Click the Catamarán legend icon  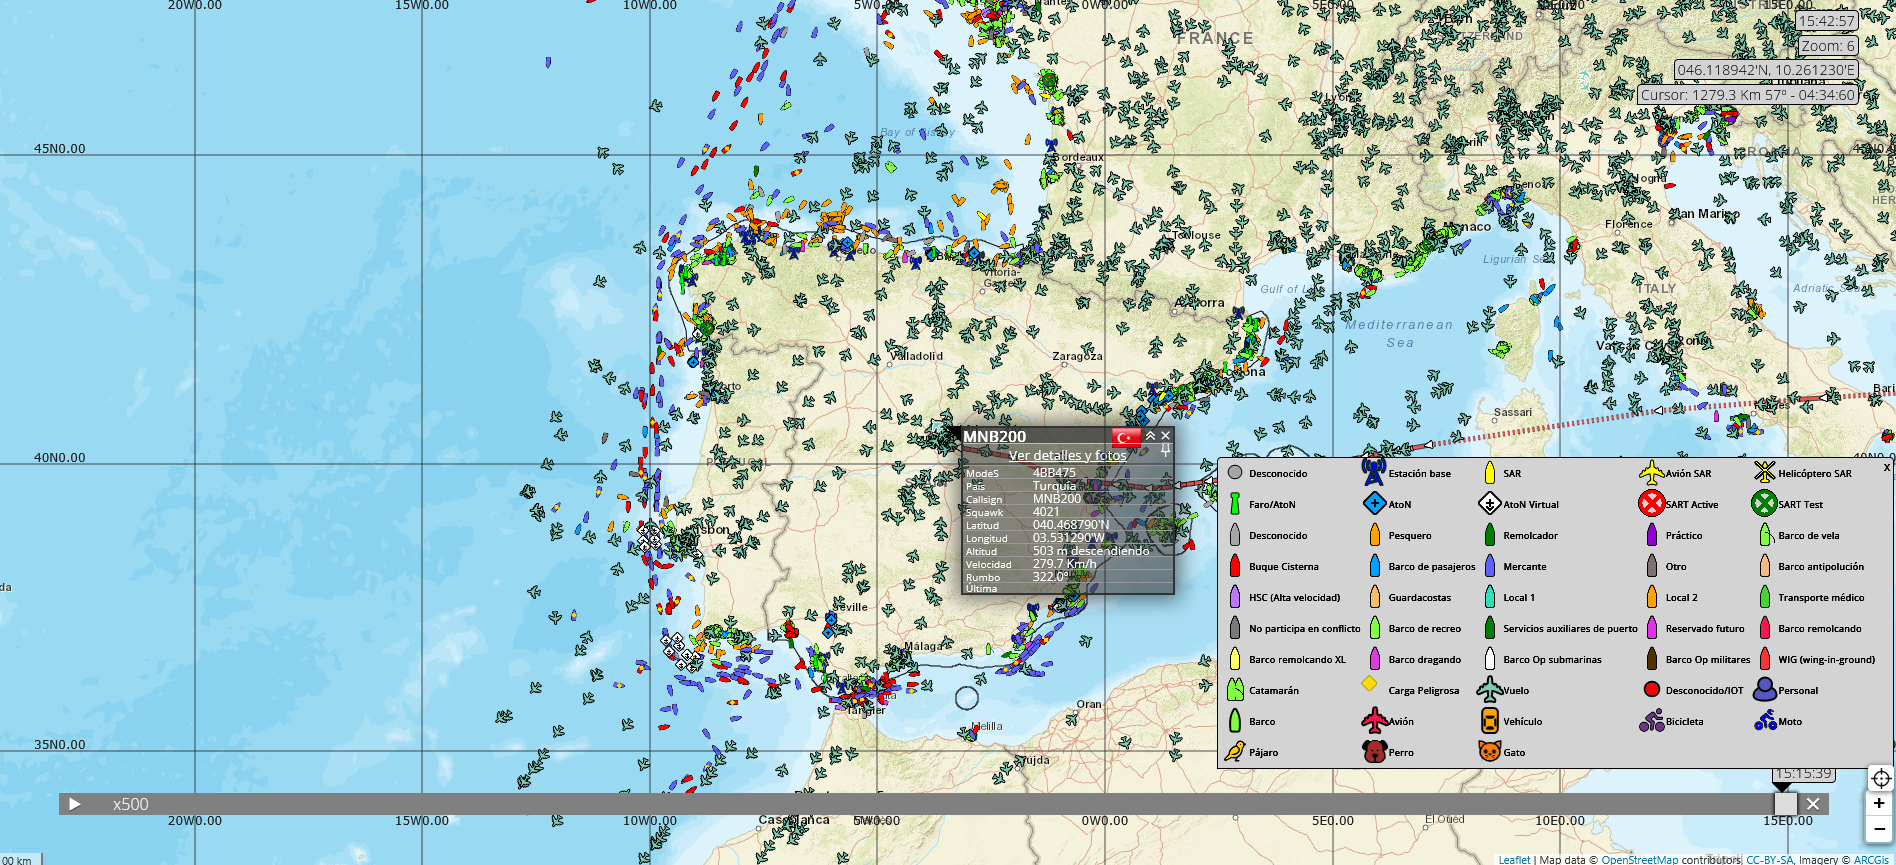pyautogui.click(x=1235, y=690)
